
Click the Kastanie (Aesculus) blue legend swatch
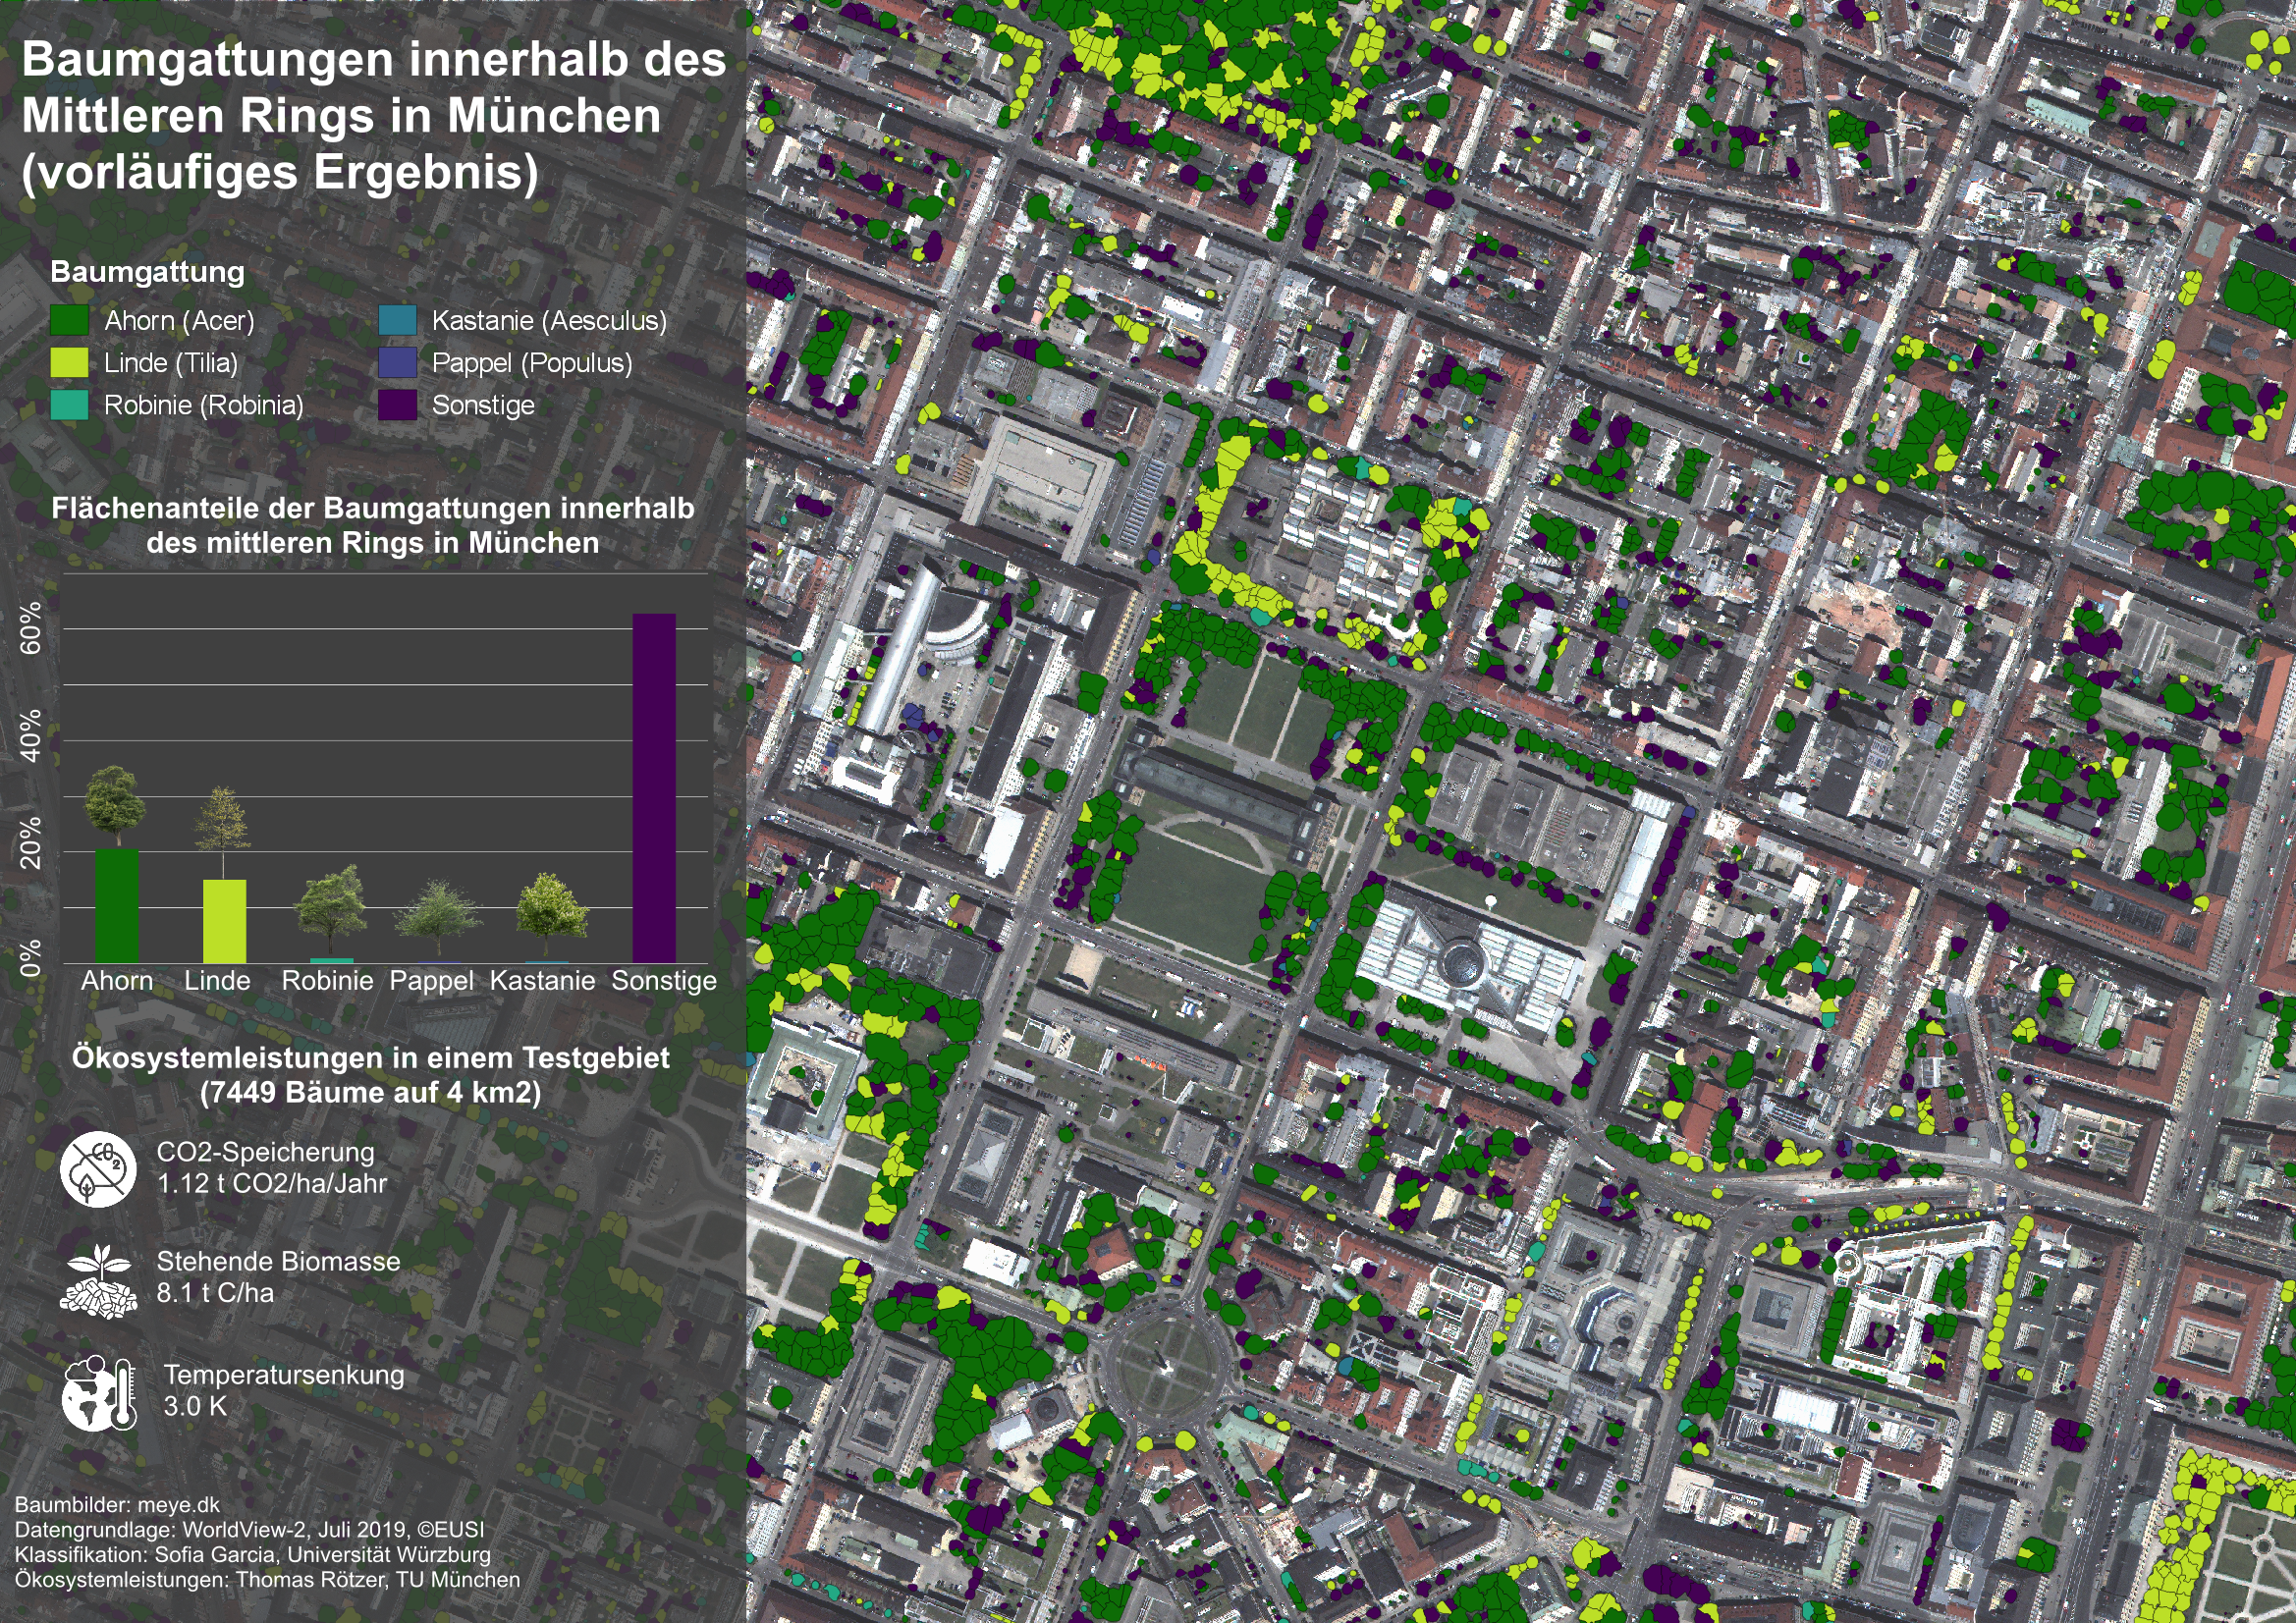[x=397, y=320]
